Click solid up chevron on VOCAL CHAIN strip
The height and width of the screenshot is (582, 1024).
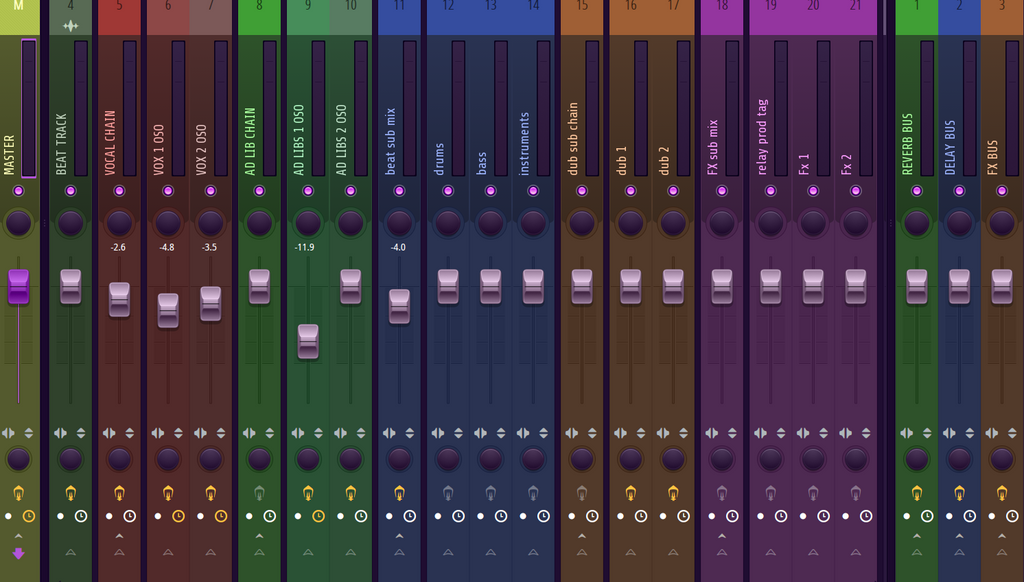pyautogui.click(x=119, y=536)
